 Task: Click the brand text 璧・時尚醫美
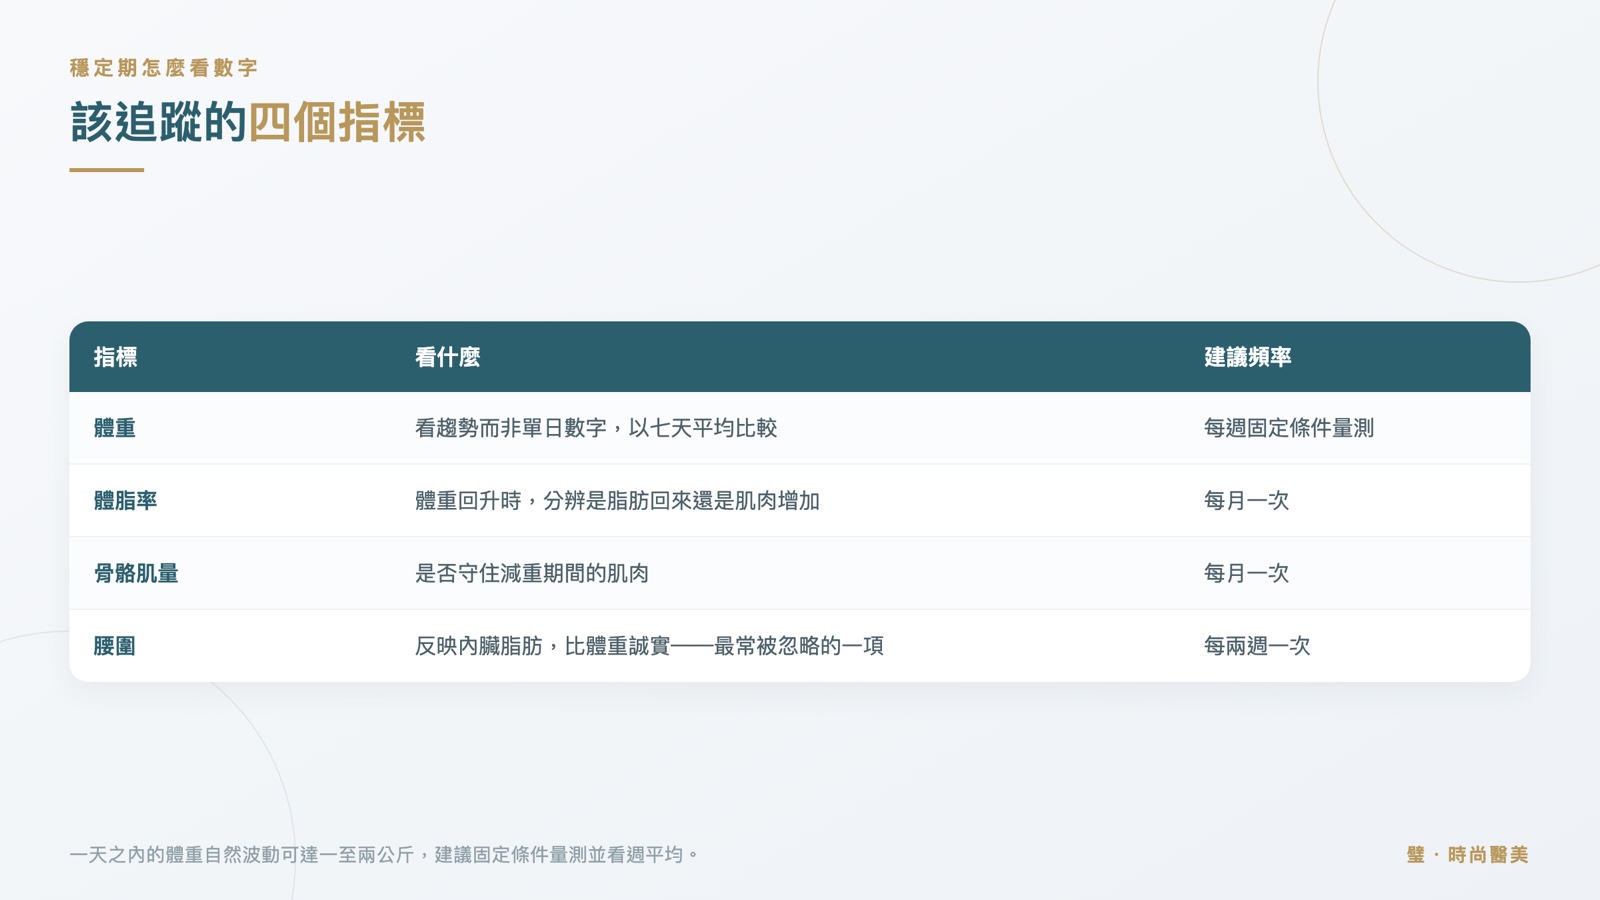pos(1467,855)
